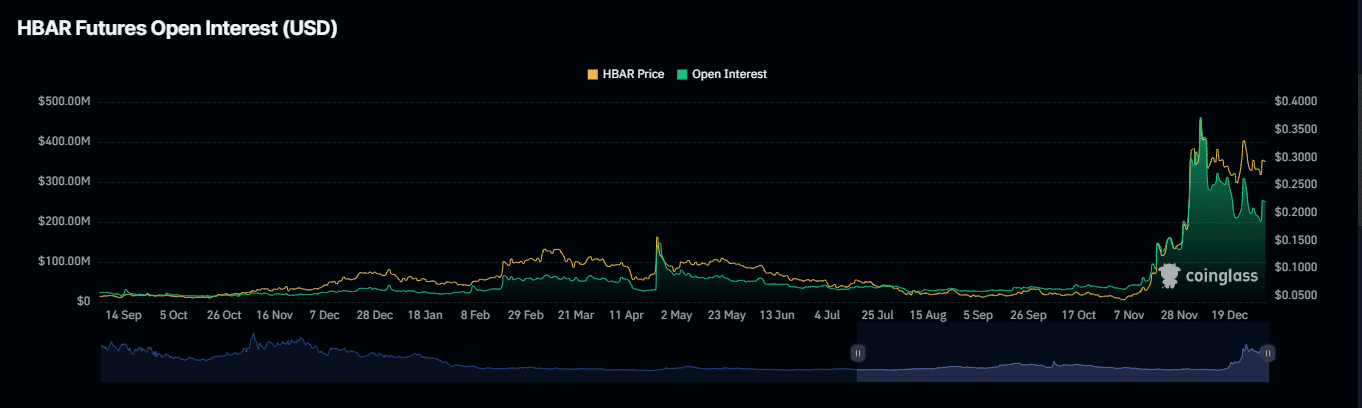Grab the right range slider handle
The width and height of the screenshot is (1362, 408).
[x=1268, y=353]
